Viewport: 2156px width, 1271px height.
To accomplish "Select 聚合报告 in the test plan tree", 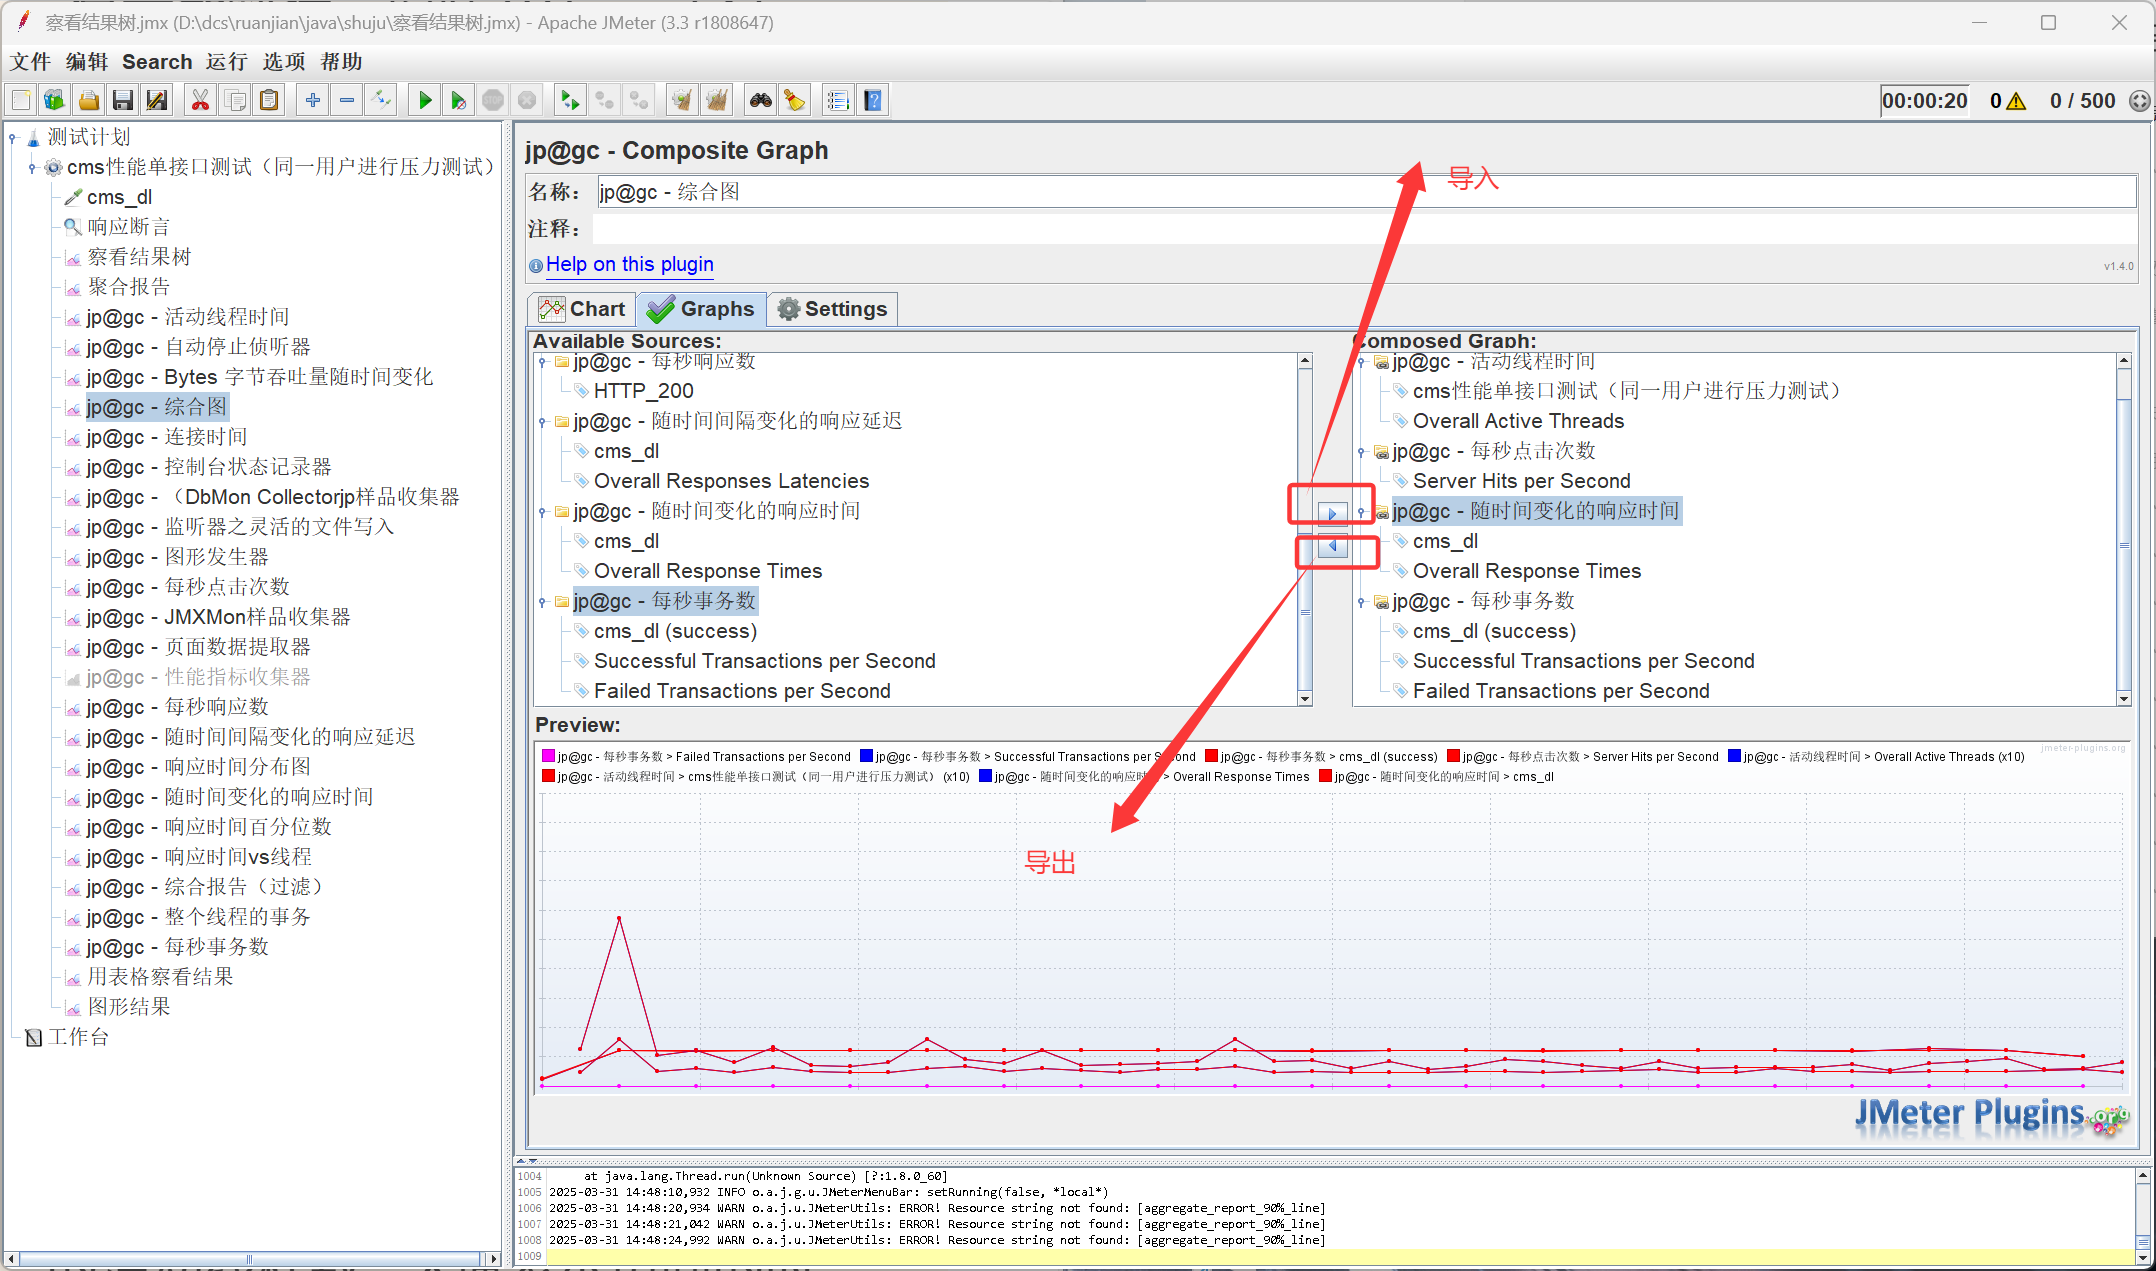I will coord(128,287).
